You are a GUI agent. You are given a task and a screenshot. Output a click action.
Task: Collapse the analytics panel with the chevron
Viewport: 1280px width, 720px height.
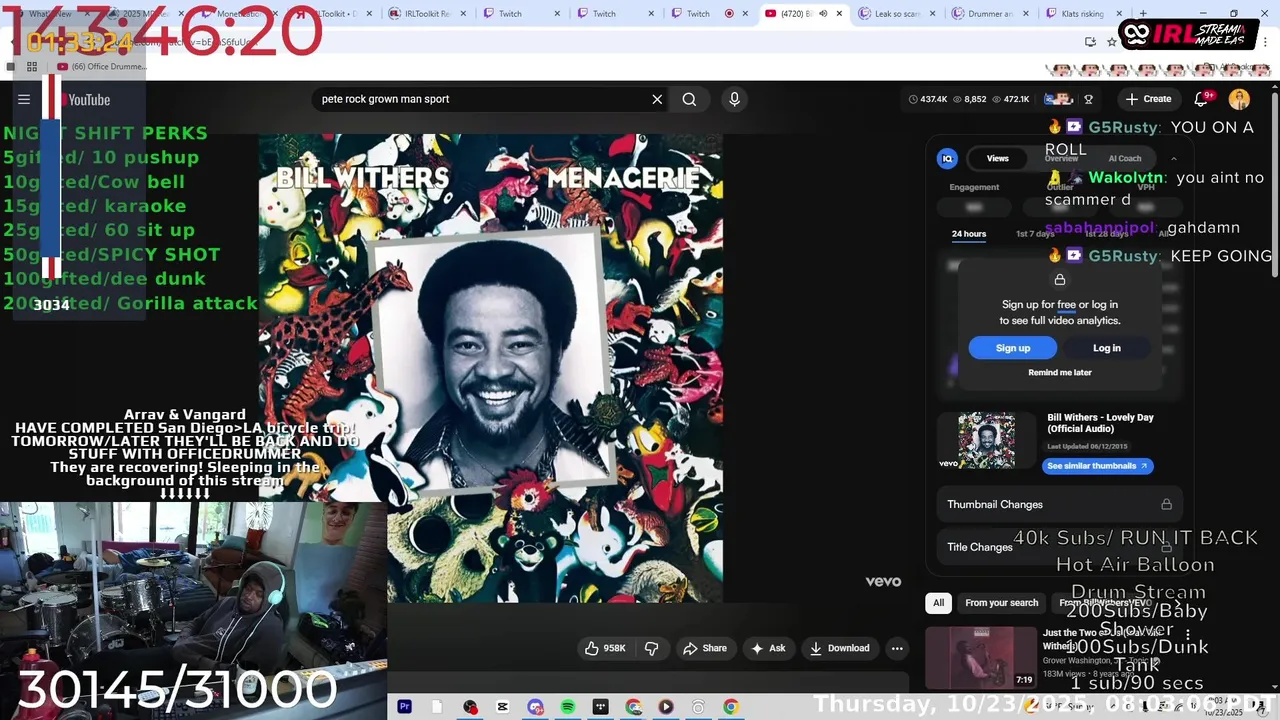click(x=1174, y=158)
